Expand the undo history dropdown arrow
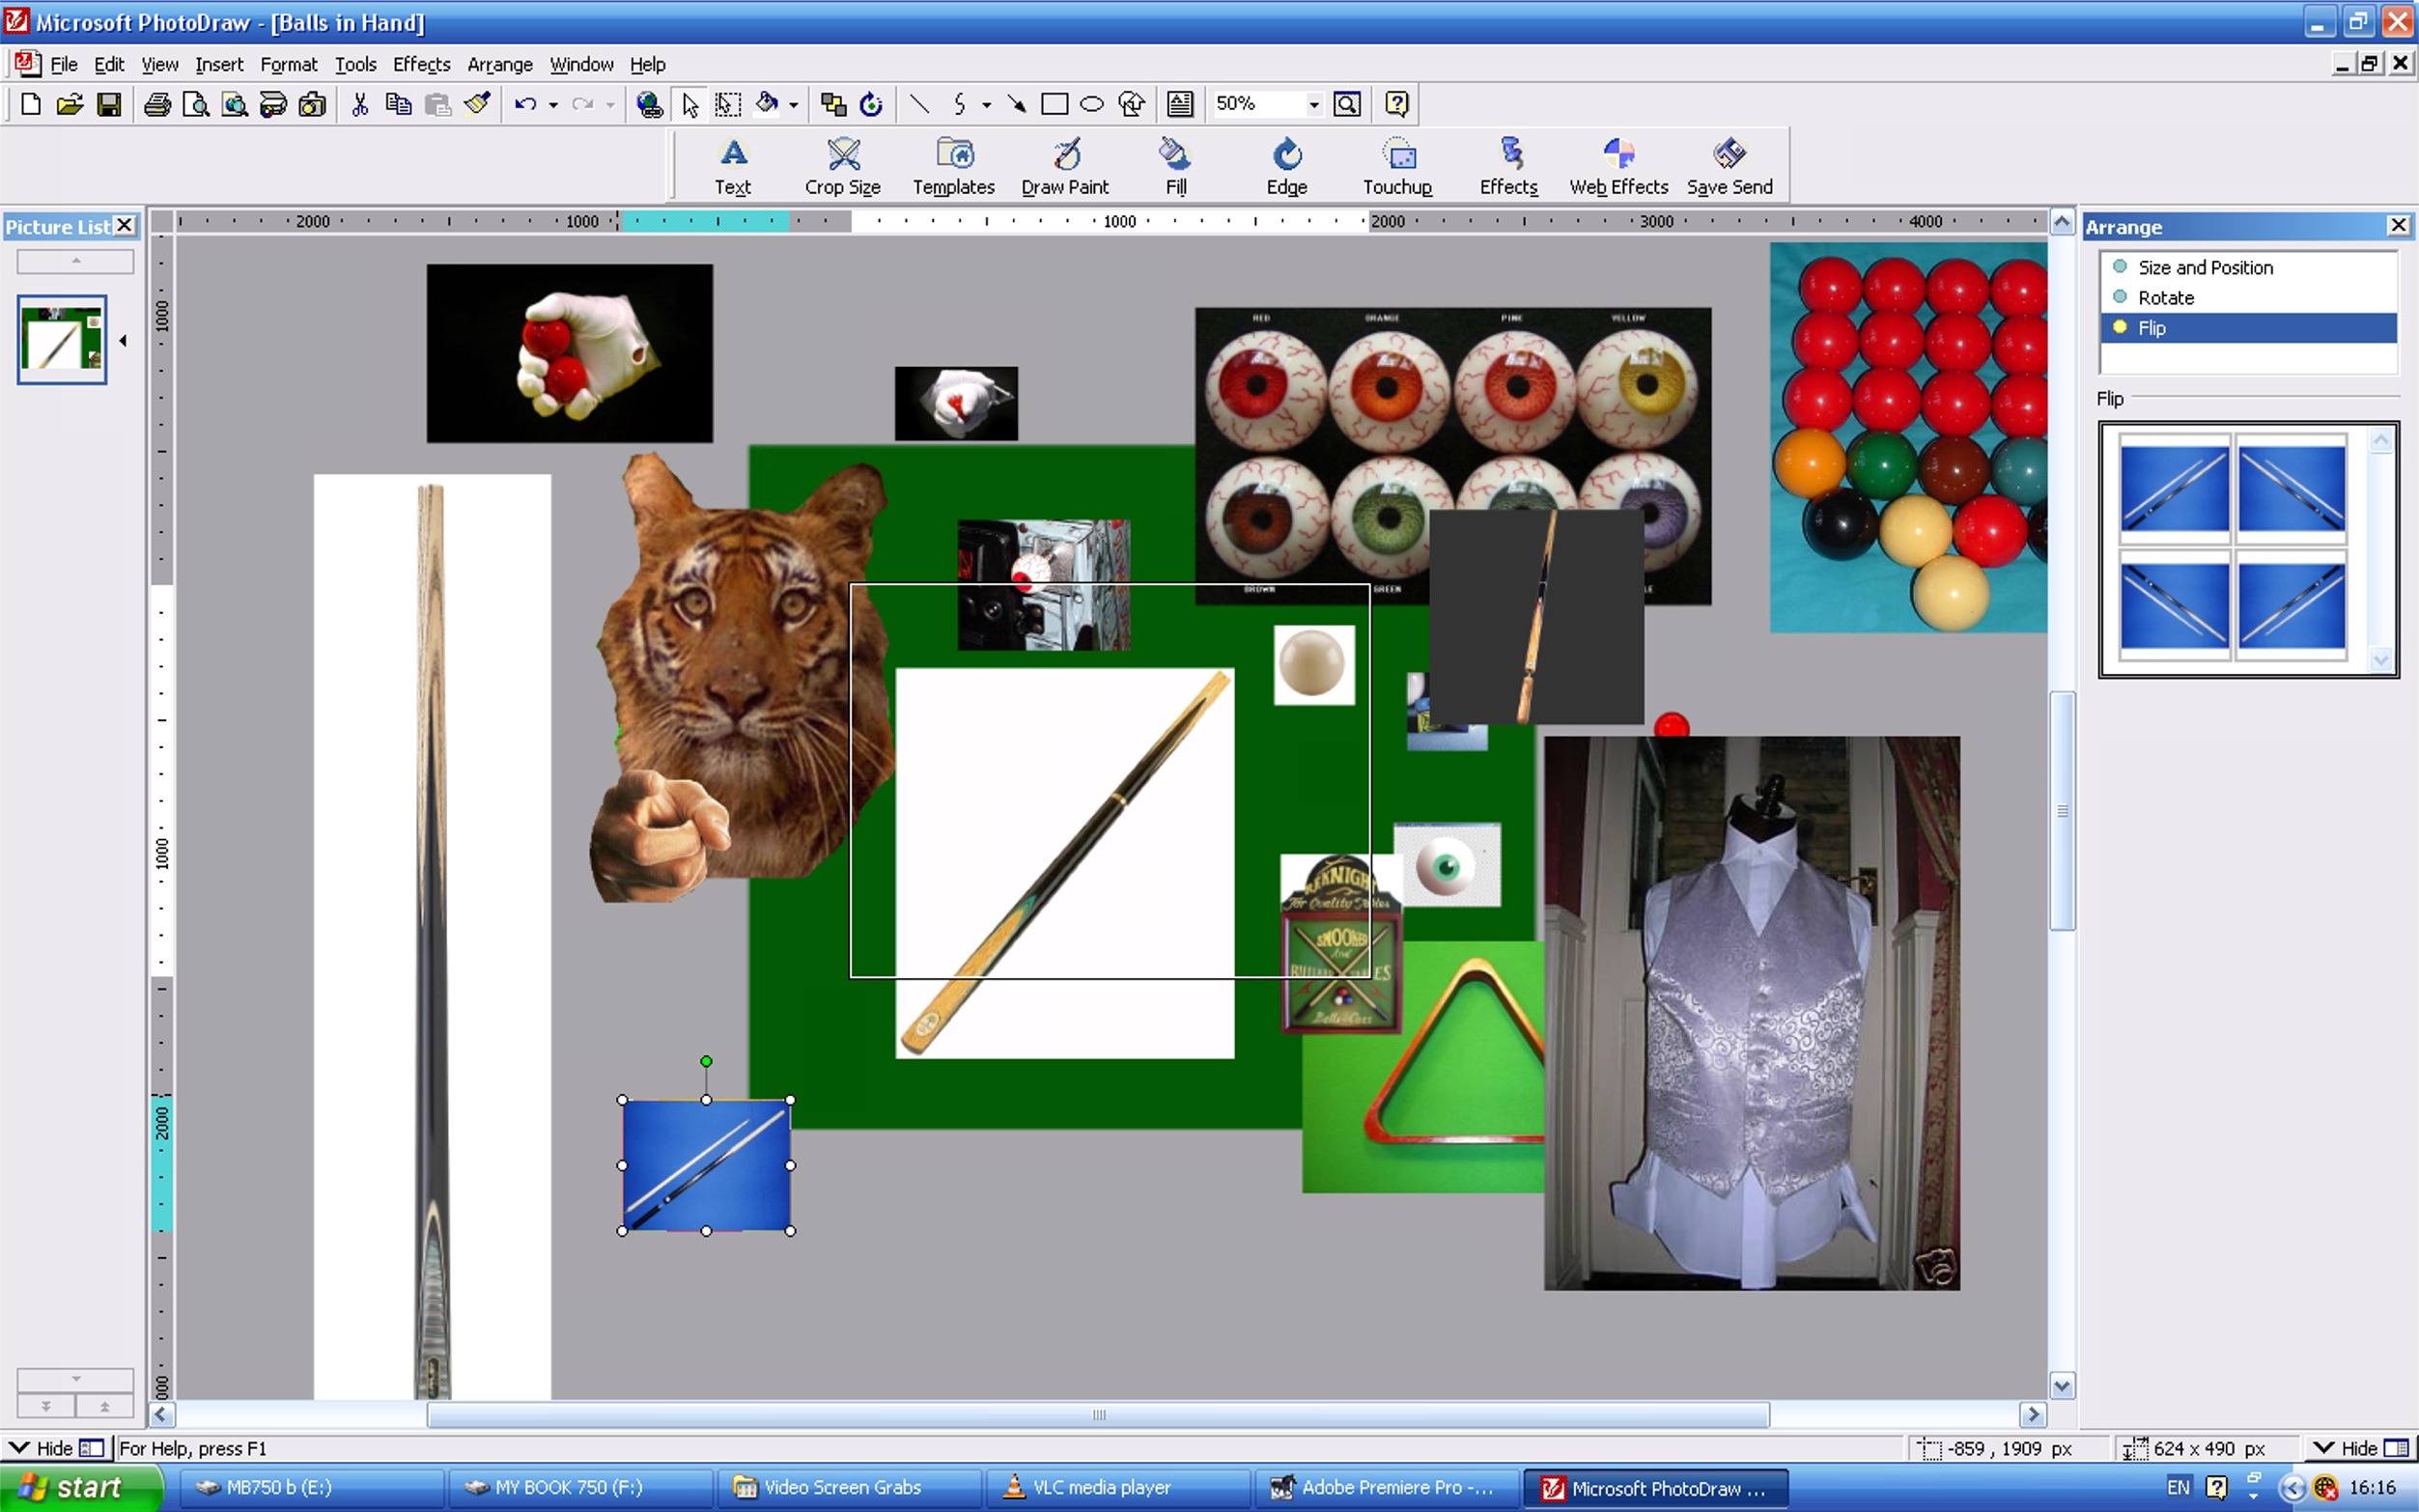The width and height of the screenshot is (2419, 1512). [553, 104]
